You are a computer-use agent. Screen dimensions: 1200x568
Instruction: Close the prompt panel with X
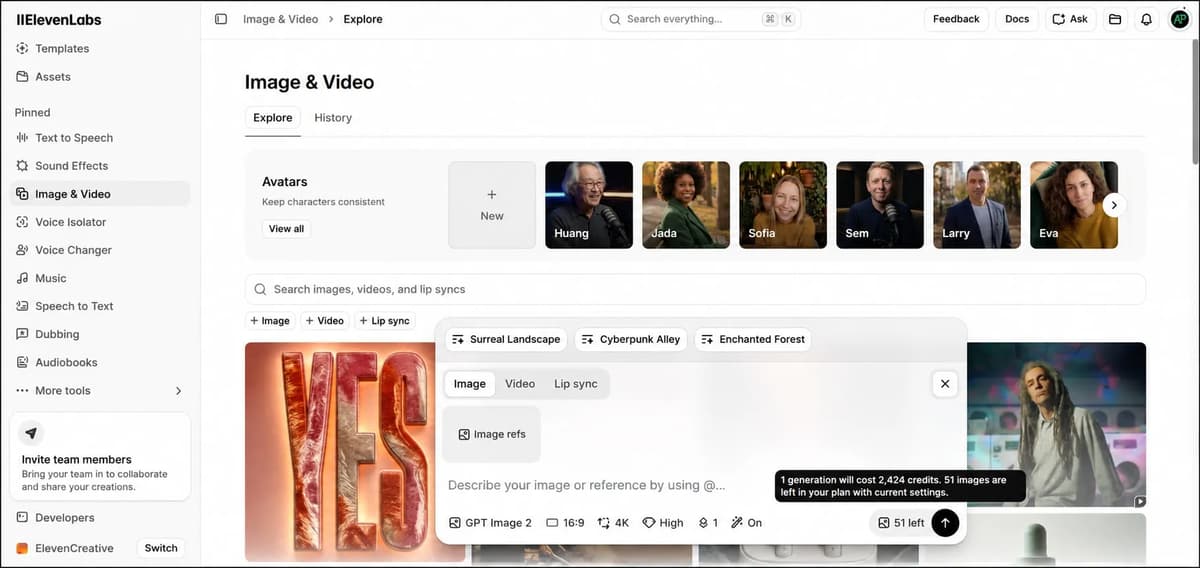(x=945, y=384)
